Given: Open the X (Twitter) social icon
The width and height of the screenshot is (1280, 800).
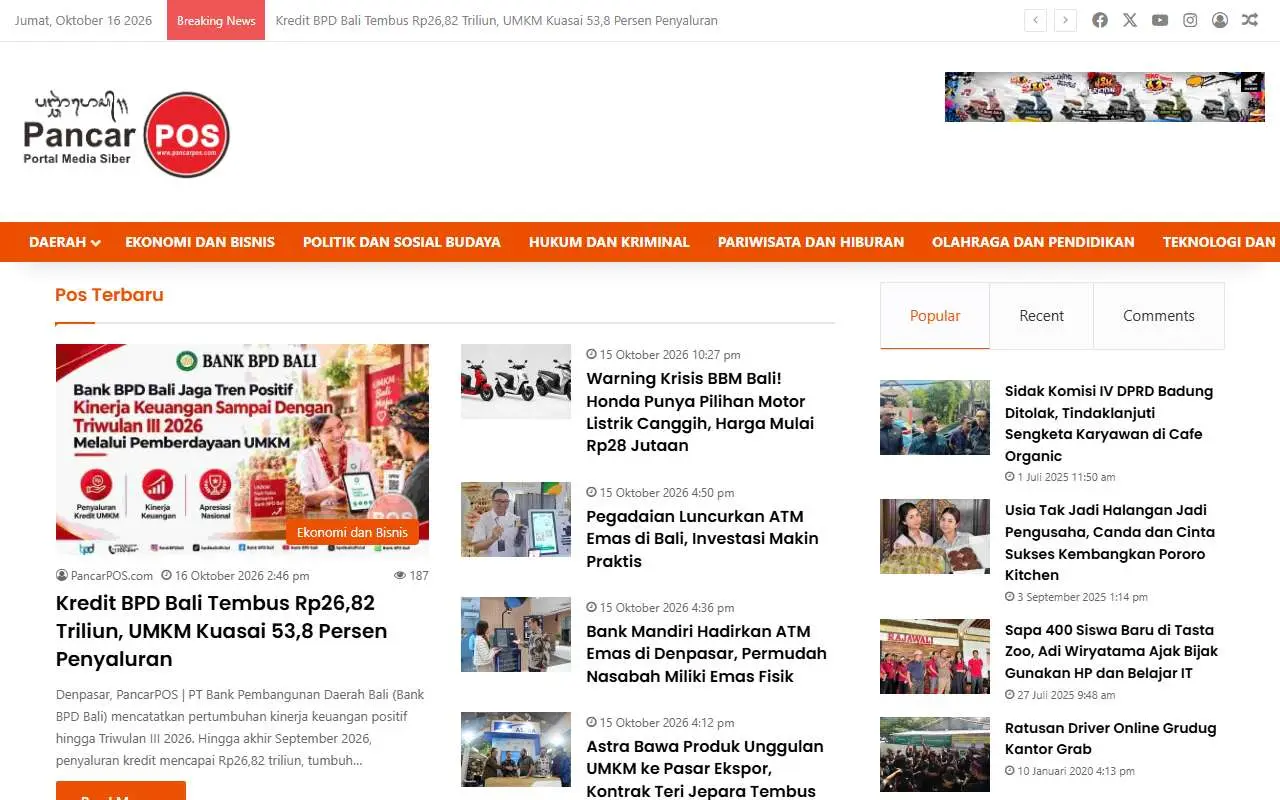Looking at the screenshot, I should pos(1130,20).
